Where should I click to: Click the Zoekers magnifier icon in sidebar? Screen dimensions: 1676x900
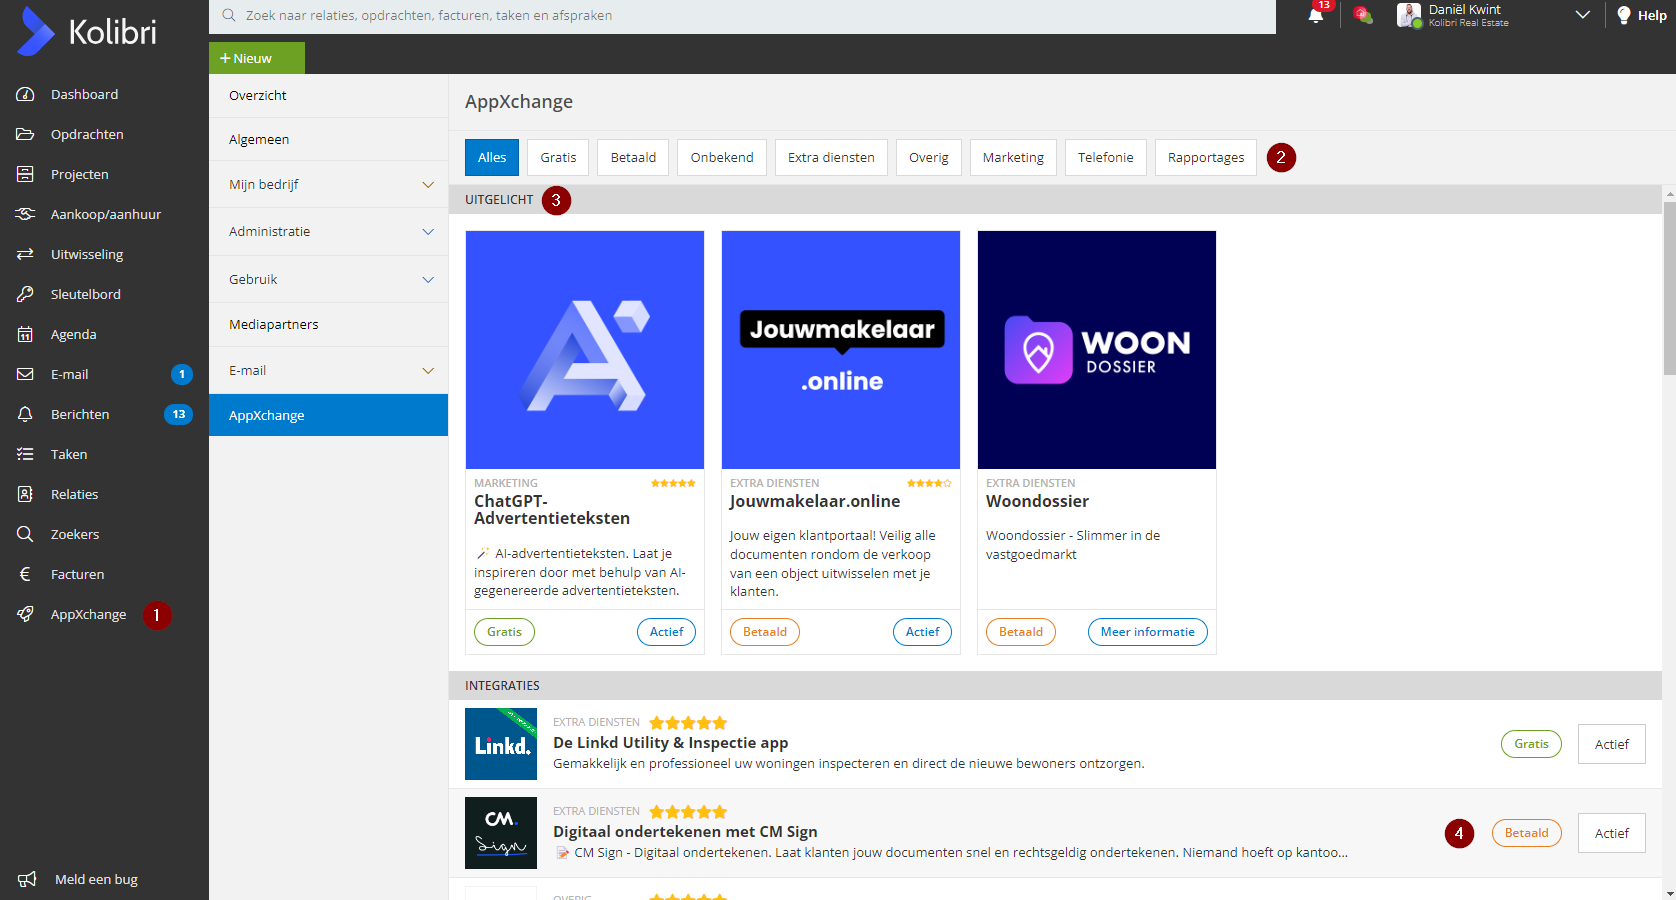[26, 534]
